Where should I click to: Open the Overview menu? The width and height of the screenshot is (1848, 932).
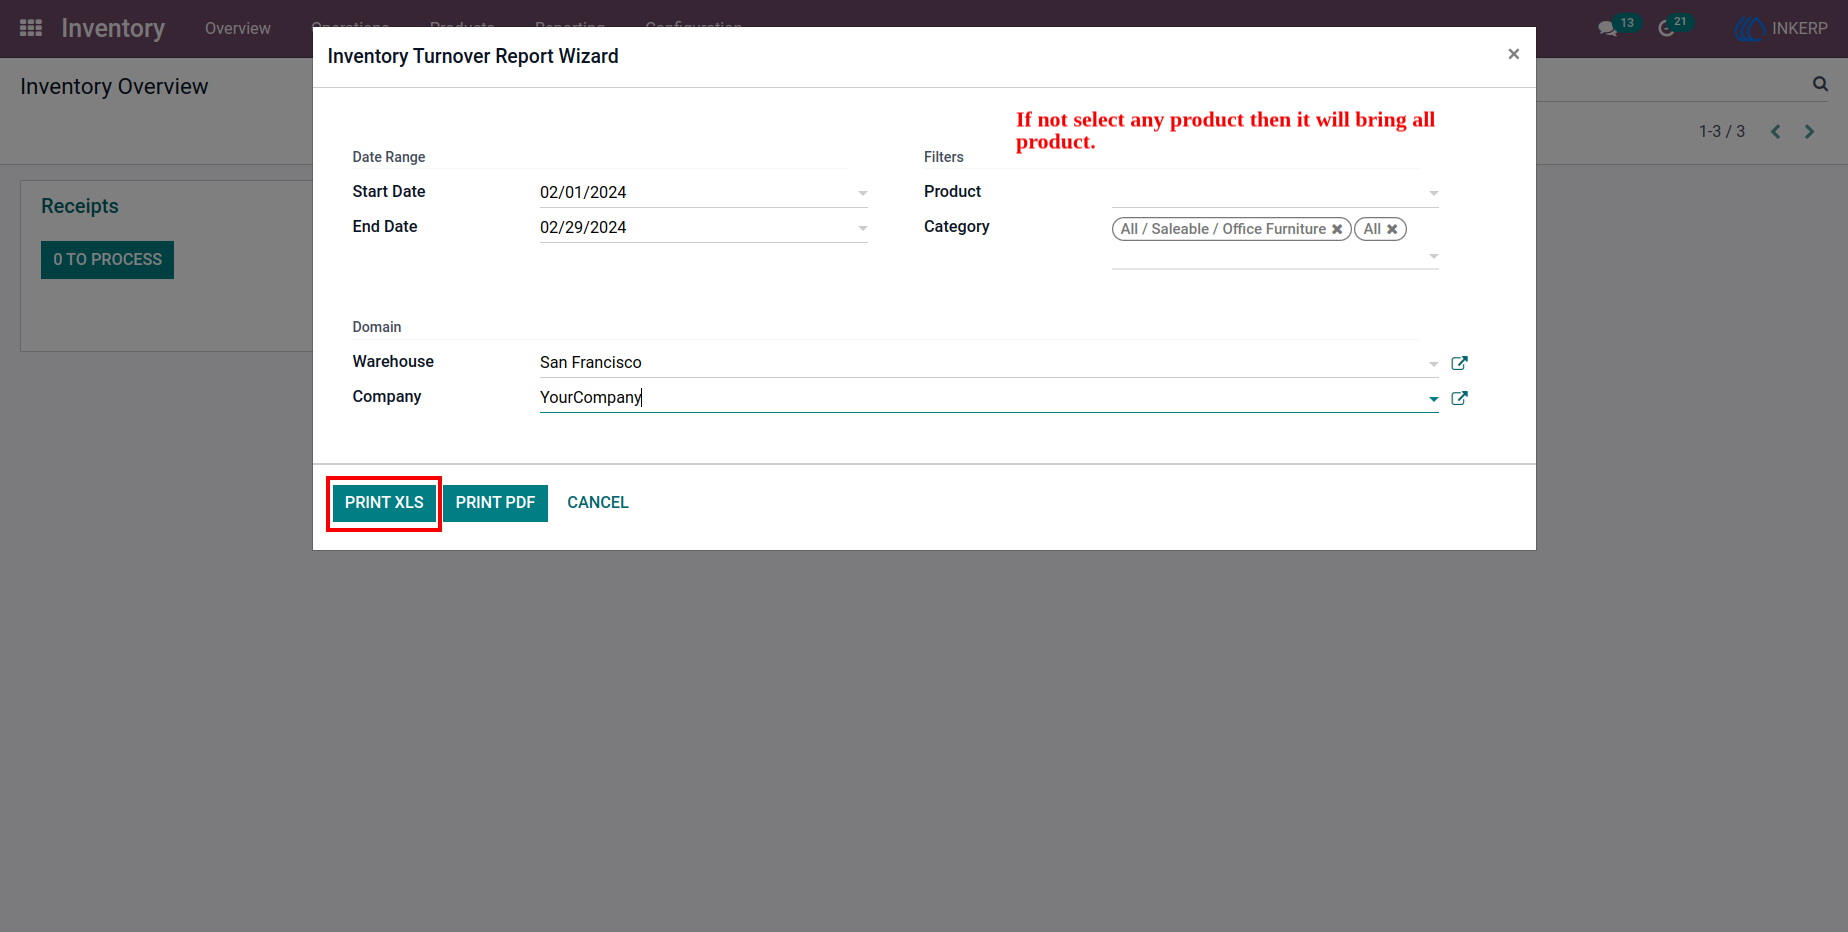pyautogui.click(x=237, y=28)
